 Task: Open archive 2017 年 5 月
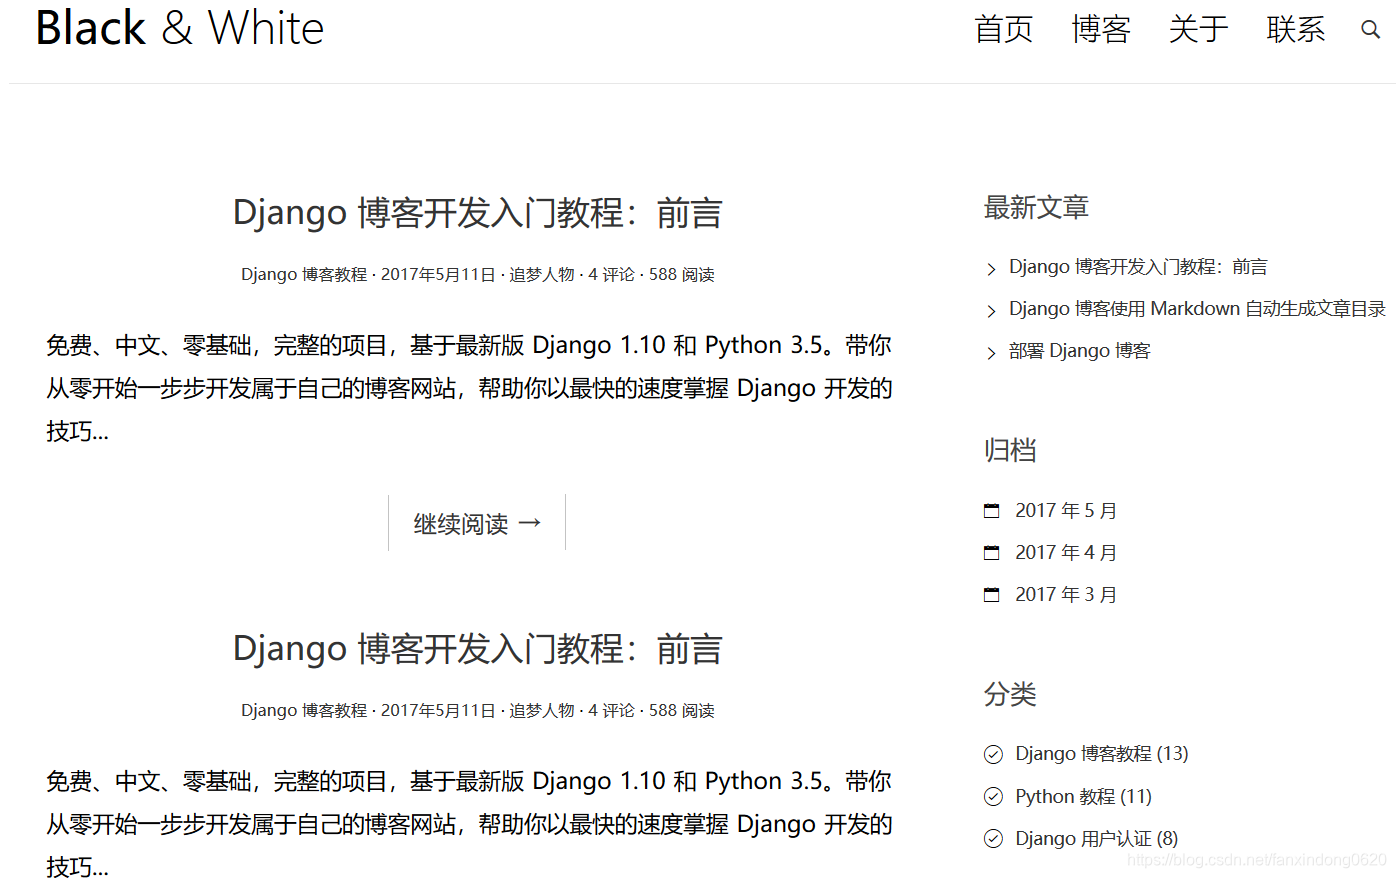(x=1066, y=511)
